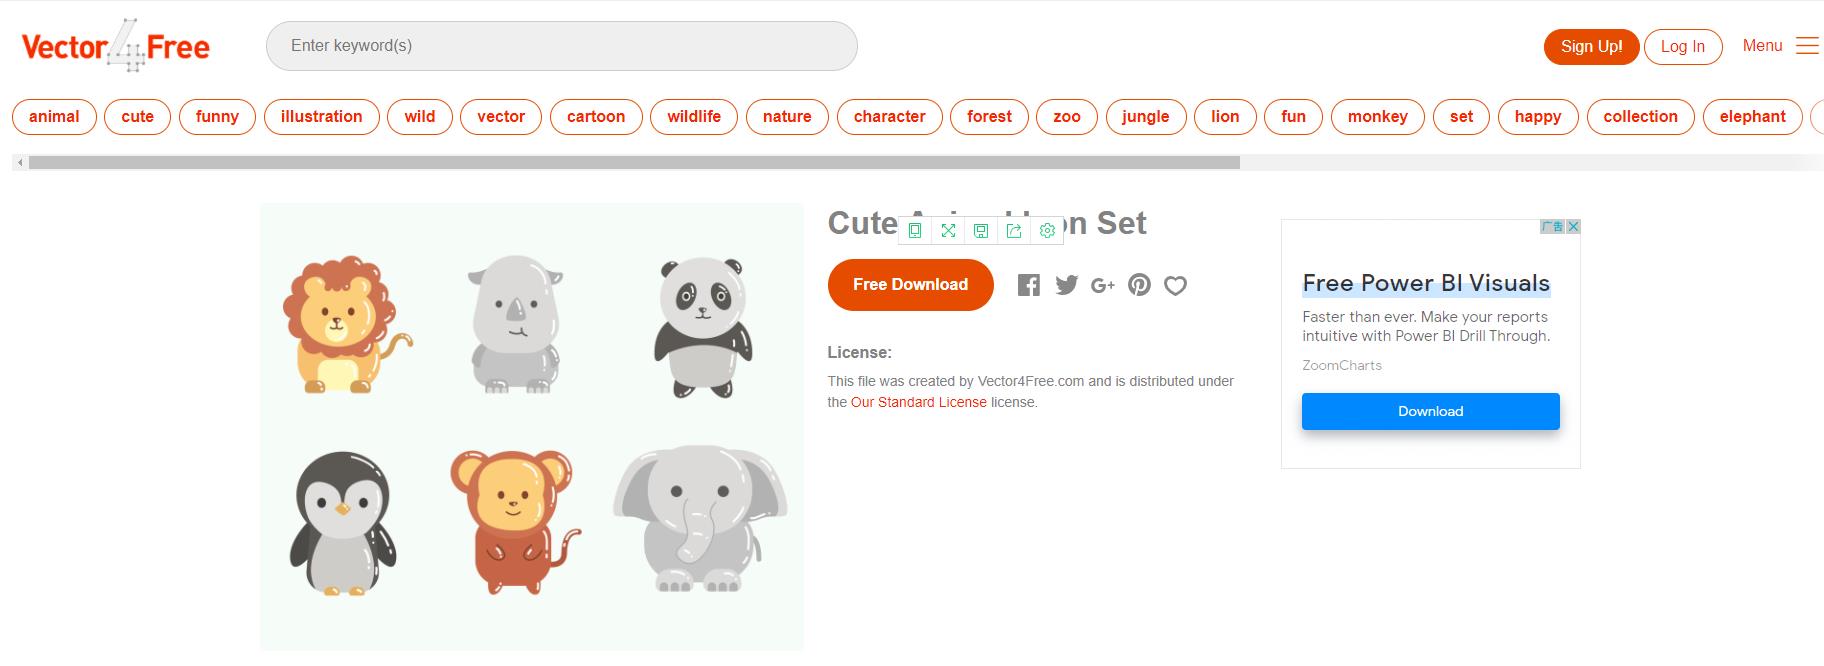The height and width of the screenshot is (666, 1824).
Task: Open the Our Standard License link
Action: click(x=918, y=402)
